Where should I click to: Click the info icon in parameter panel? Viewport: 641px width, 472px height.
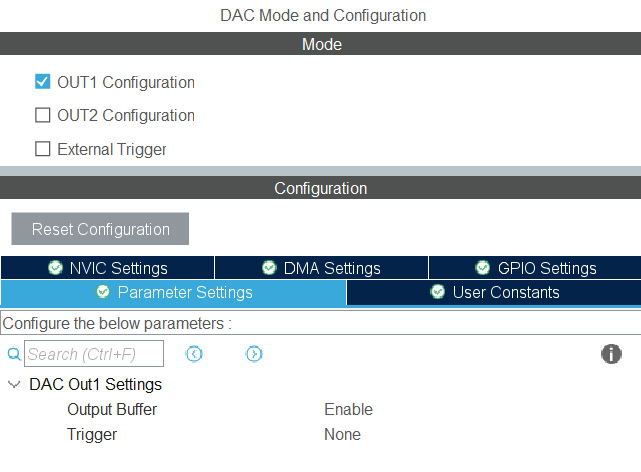611,353
